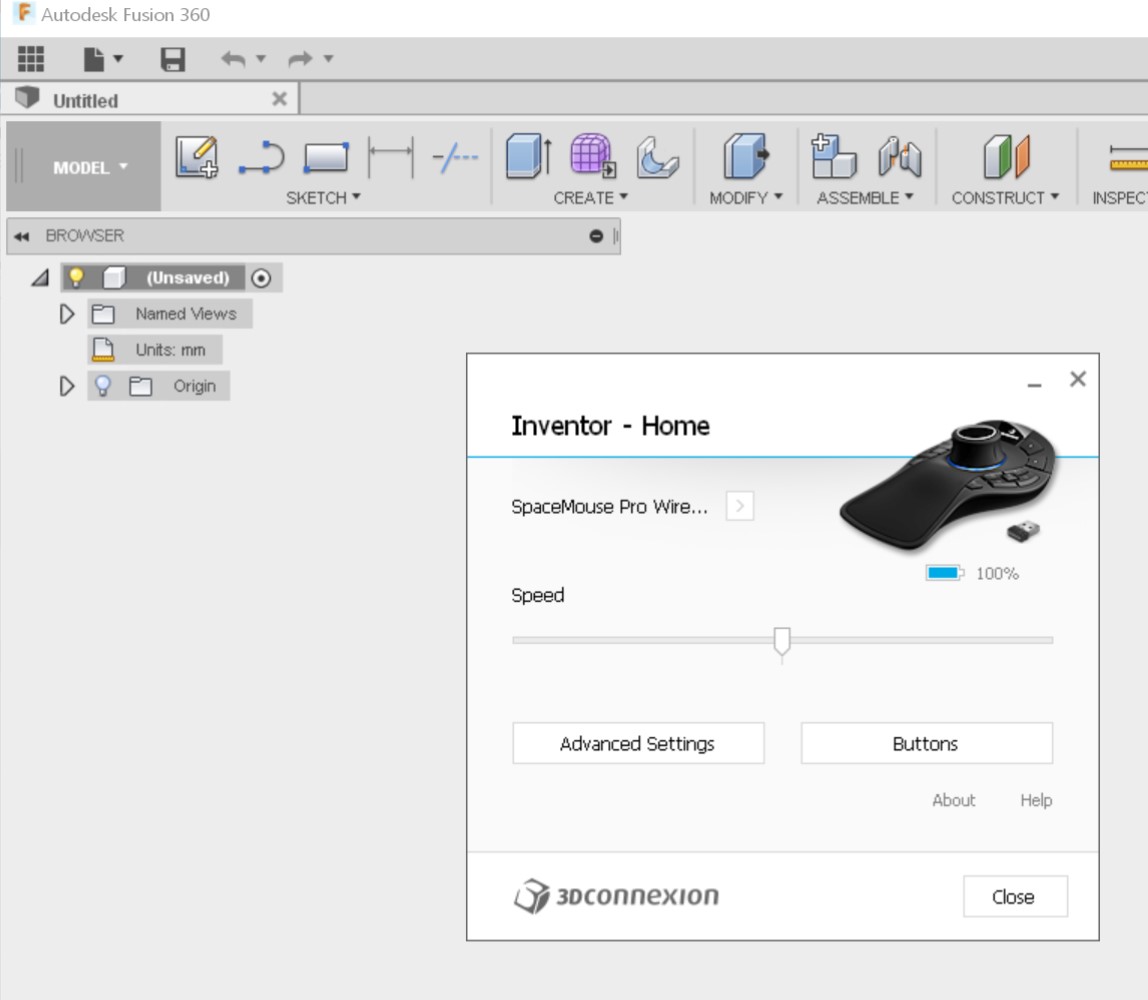Open redo history dropdown arrow
Screen dimensions: 1148x1000
click(328, 59)
